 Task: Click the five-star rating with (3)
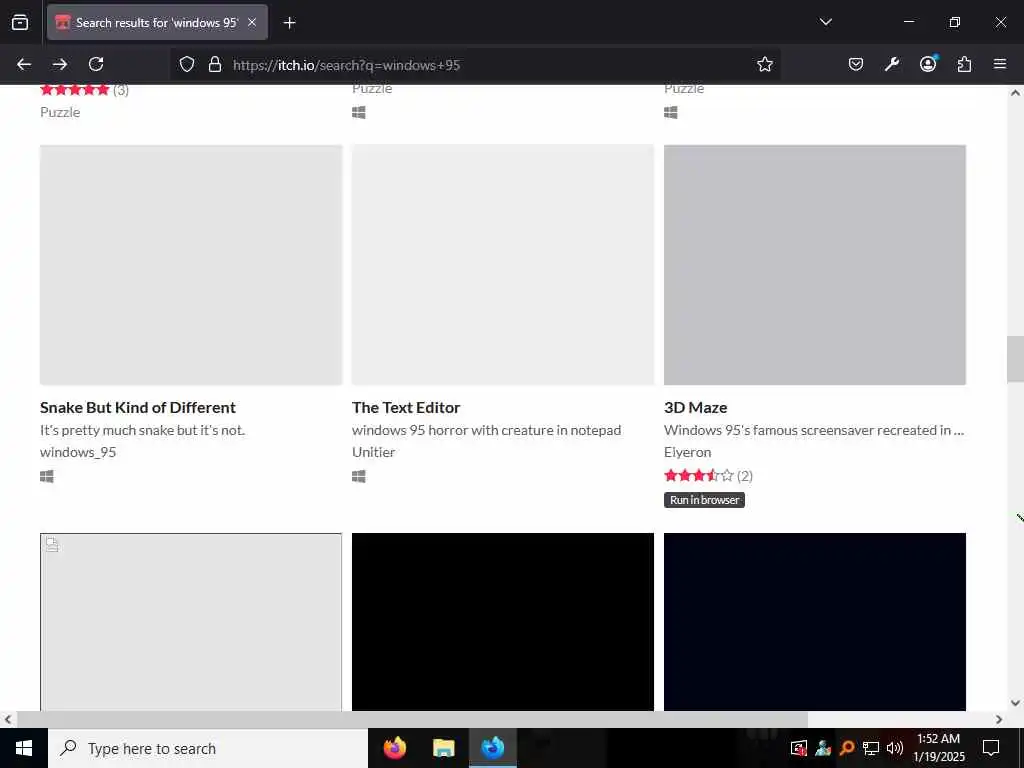(74, 90)
